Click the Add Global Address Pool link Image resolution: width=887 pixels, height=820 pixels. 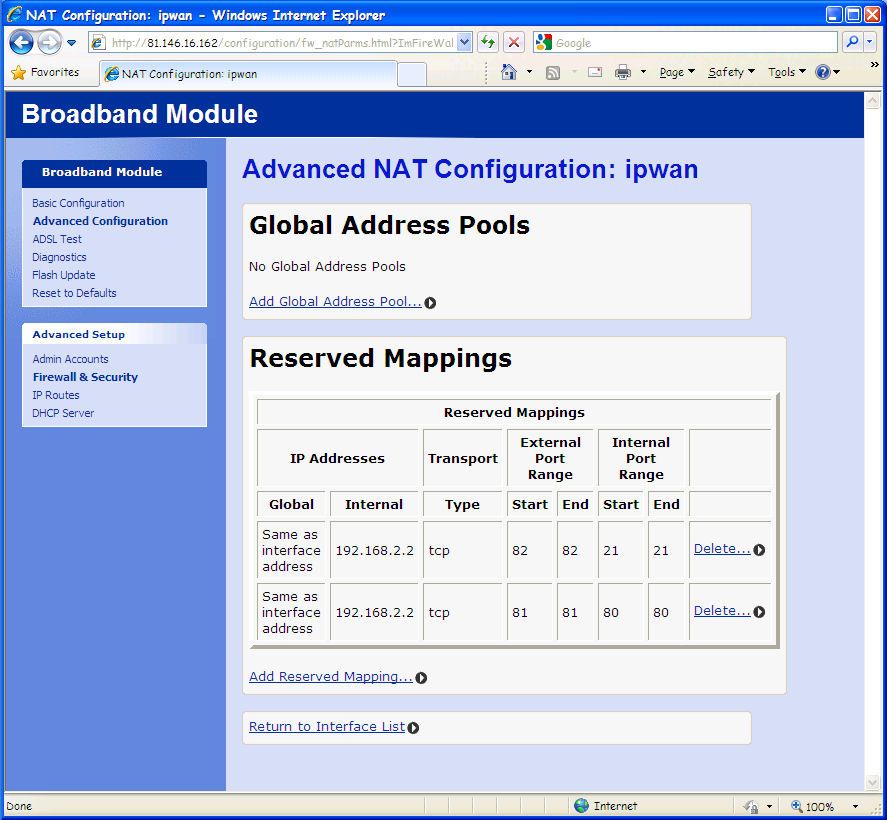335,302
